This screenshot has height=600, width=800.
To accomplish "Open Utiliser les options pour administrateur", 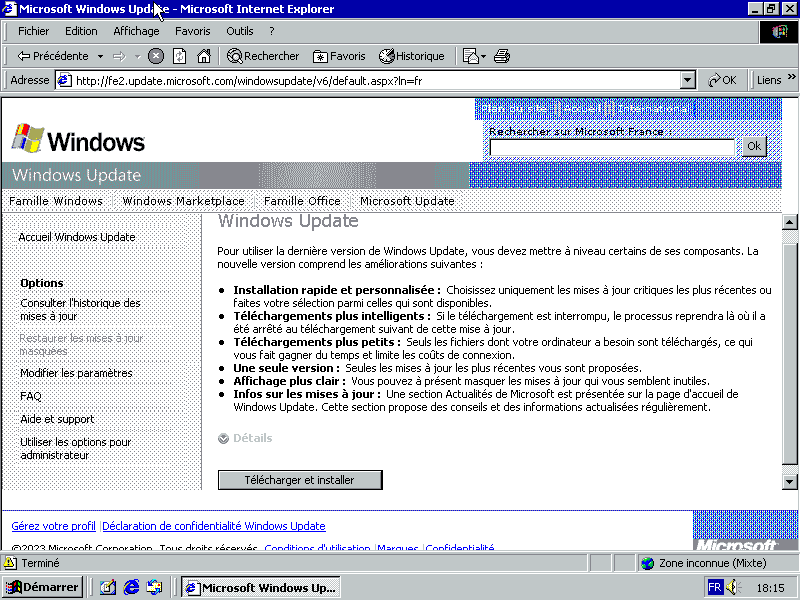I will pyautogui.click(x=76, y=449).
